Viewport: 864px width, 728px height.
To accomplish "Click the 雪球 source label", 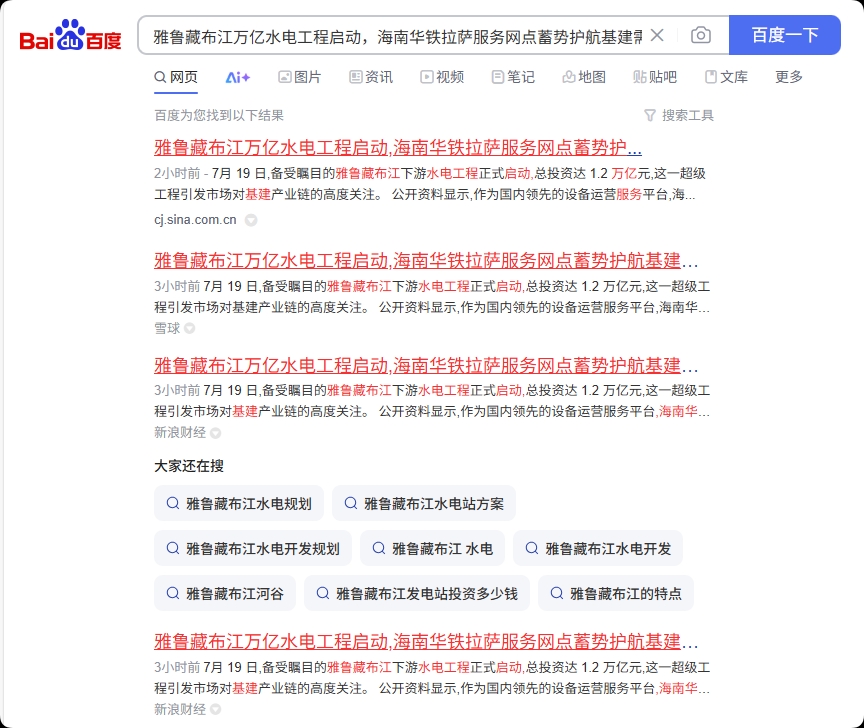I will tap(167, 328).
